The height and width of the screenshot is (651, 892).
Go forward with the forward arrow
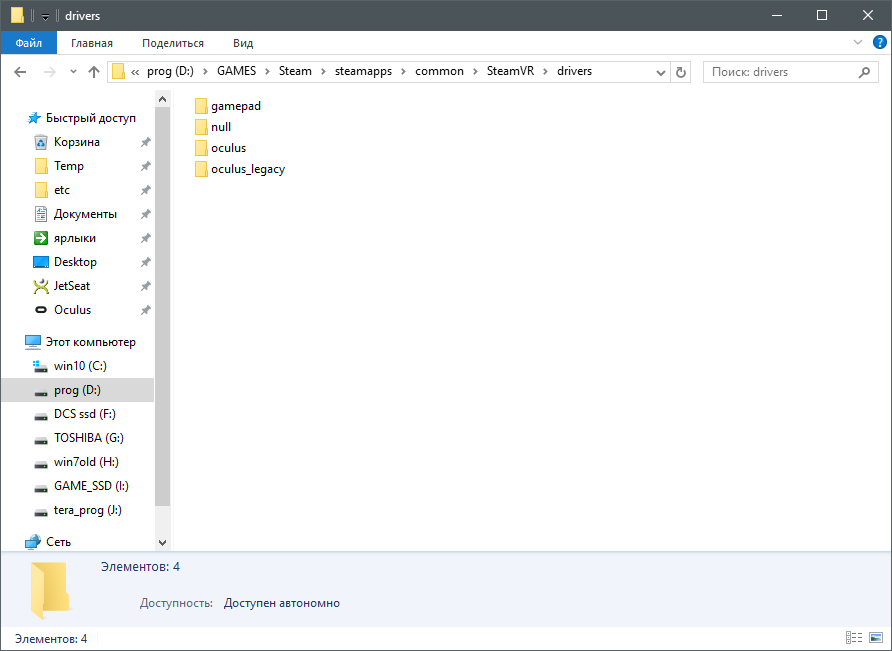(50, 72)
